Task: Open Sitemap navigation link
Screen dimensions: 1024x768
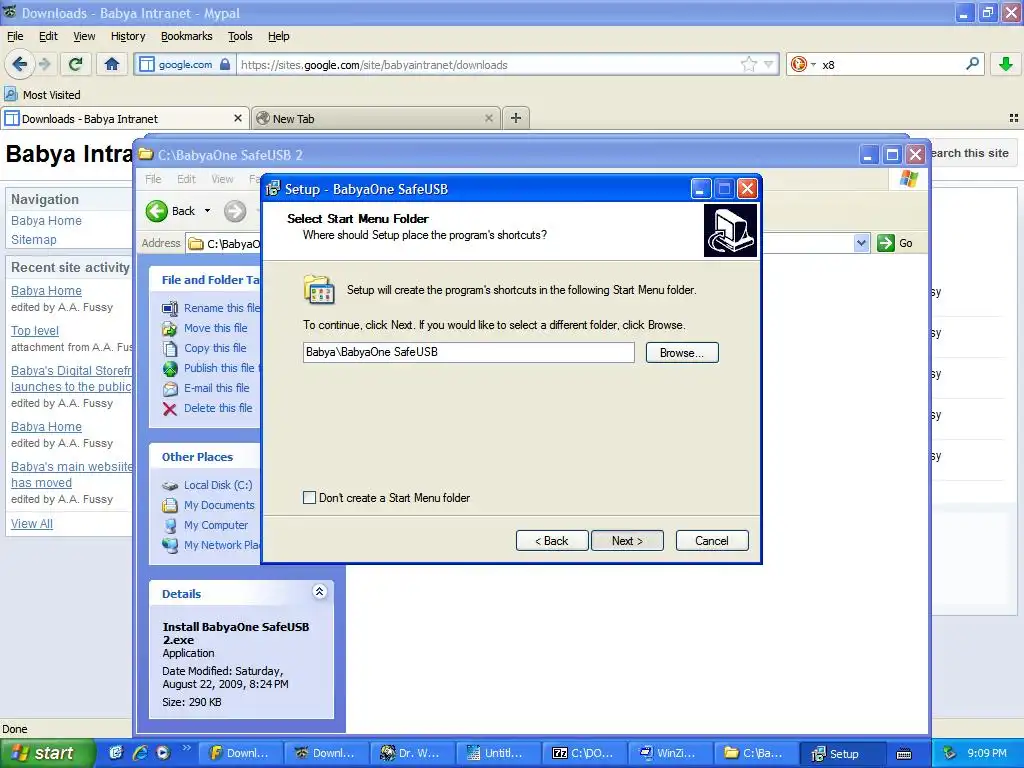Action: tap(34, 240)
